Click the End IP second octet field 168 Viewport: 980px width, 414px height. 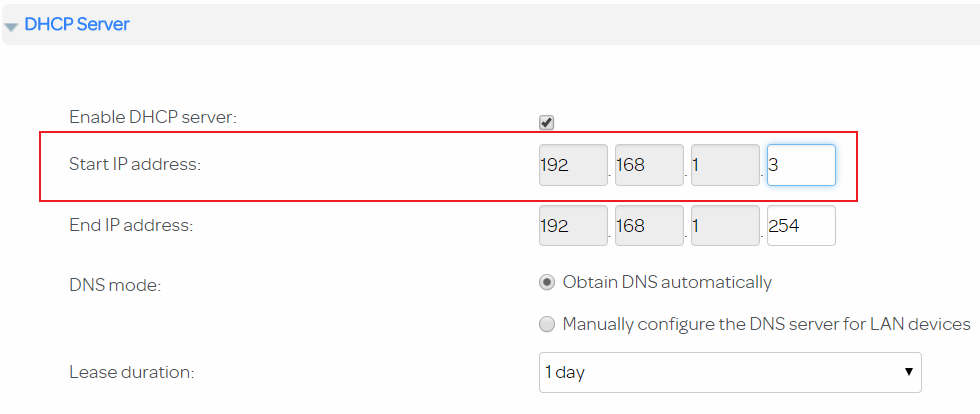click(x=649, y=226)
